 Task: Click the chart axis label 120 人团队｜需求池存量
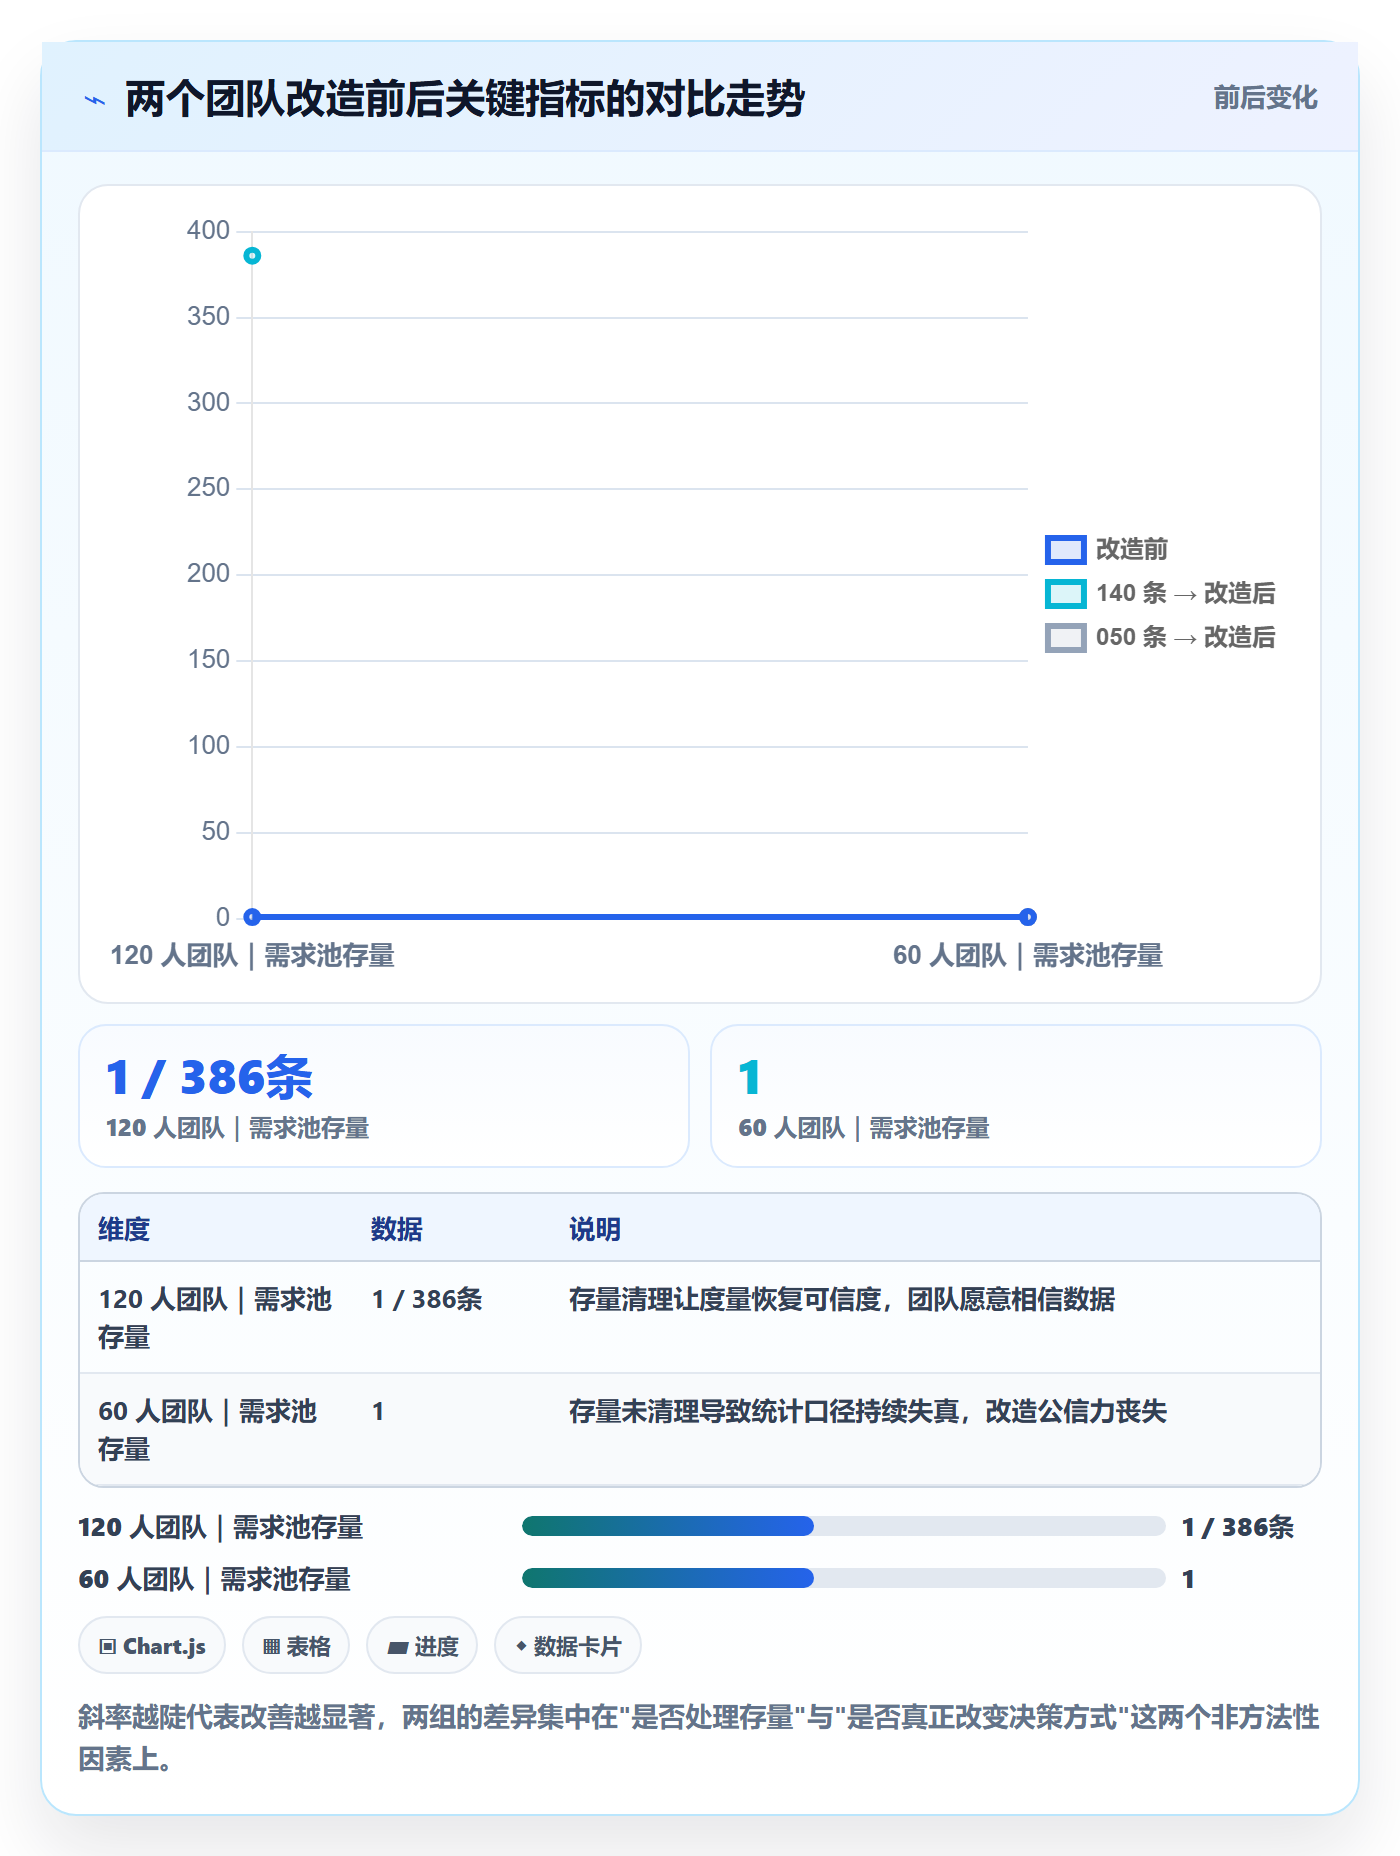pyautogui.click(x=252, y=956)
